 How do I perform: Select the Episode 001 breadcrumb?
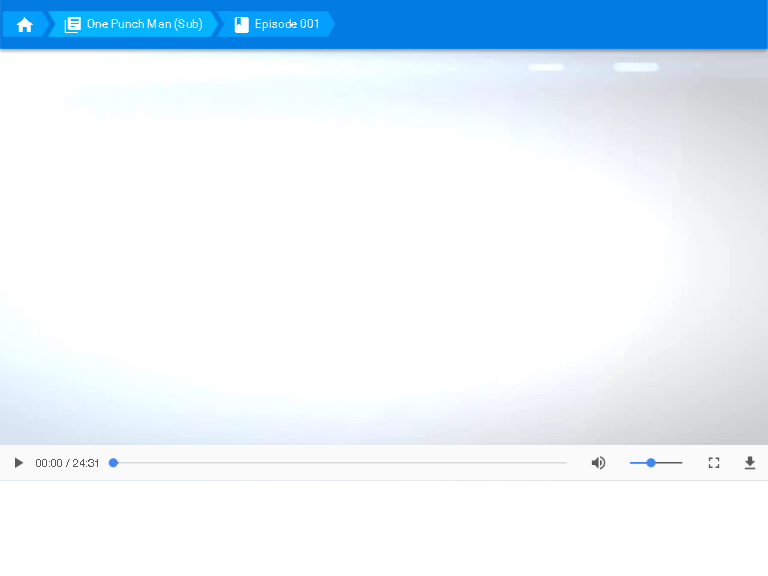point(277,24)
